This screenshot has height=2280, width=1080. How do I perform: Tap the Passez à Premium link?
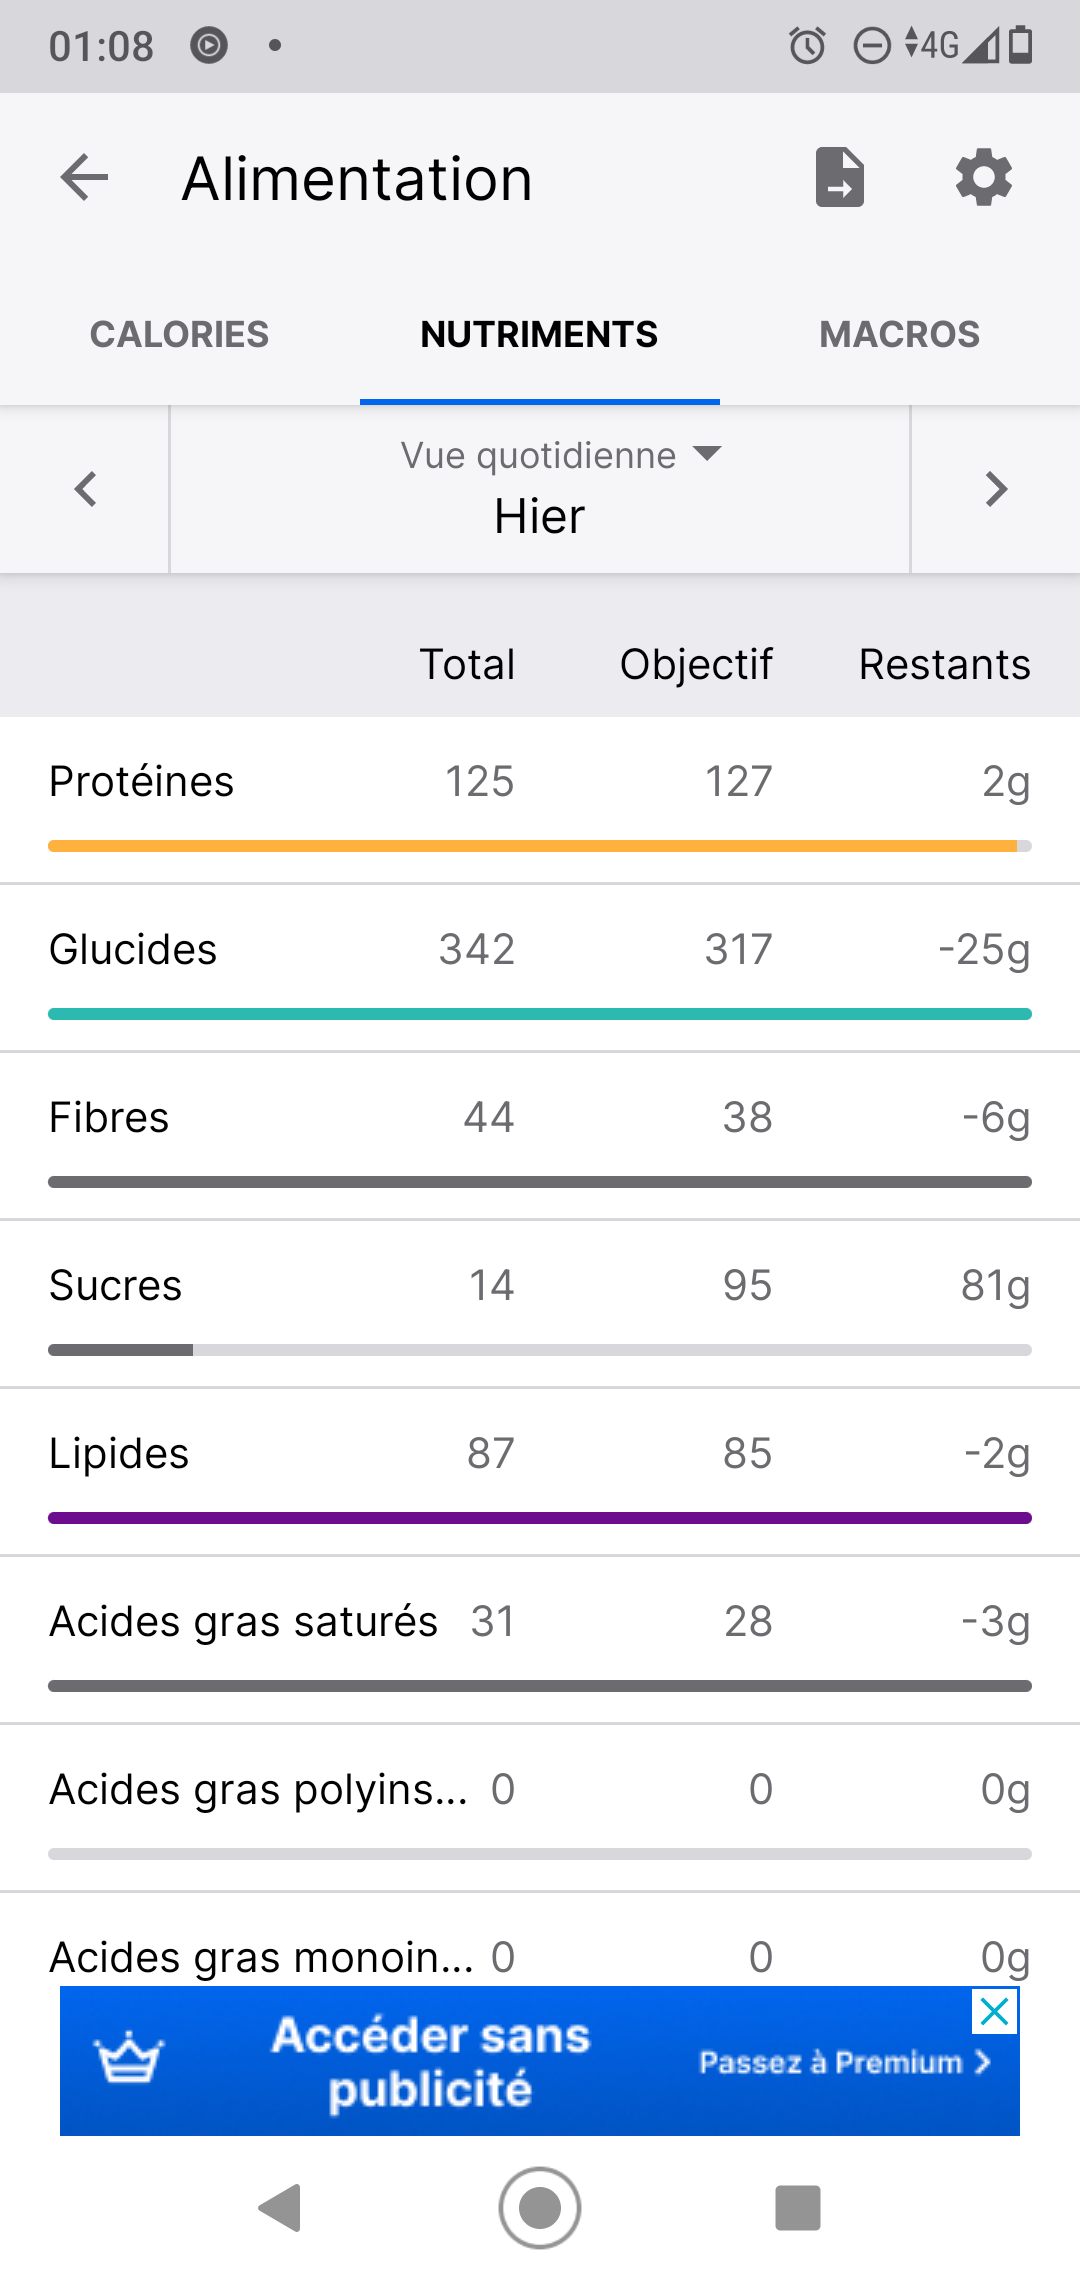tap(845, 2062)
